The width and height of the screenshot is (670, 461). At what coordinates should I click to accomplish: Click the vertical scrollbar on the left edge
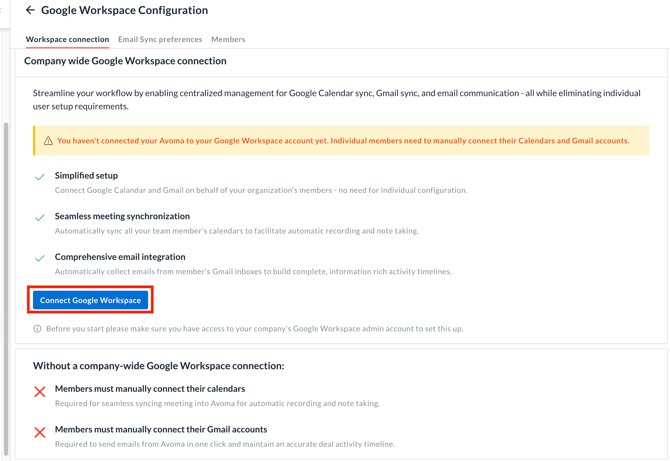6,288
